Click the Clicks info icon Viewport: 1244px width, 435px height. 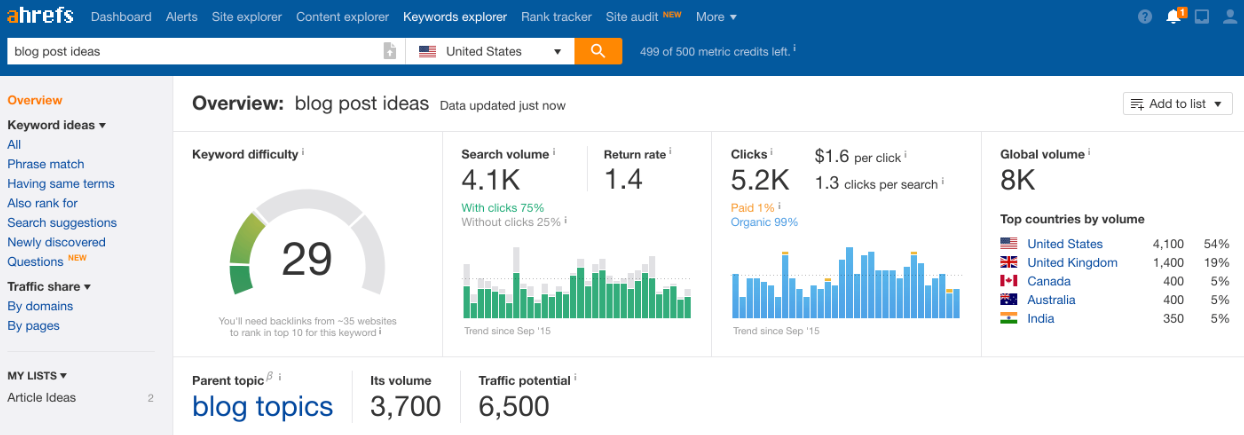pyautogui.click(x=772, y=152)
